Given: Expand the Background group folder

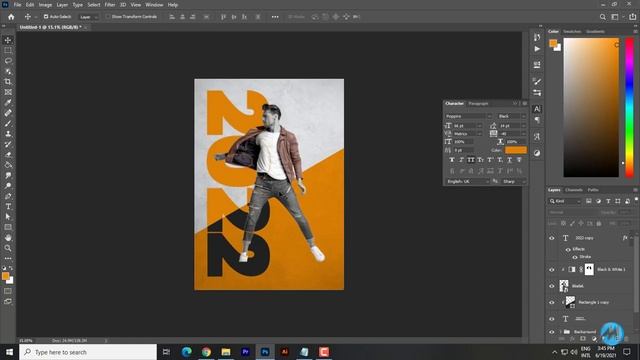Looking at the screenshot, I should pos(560,332).
